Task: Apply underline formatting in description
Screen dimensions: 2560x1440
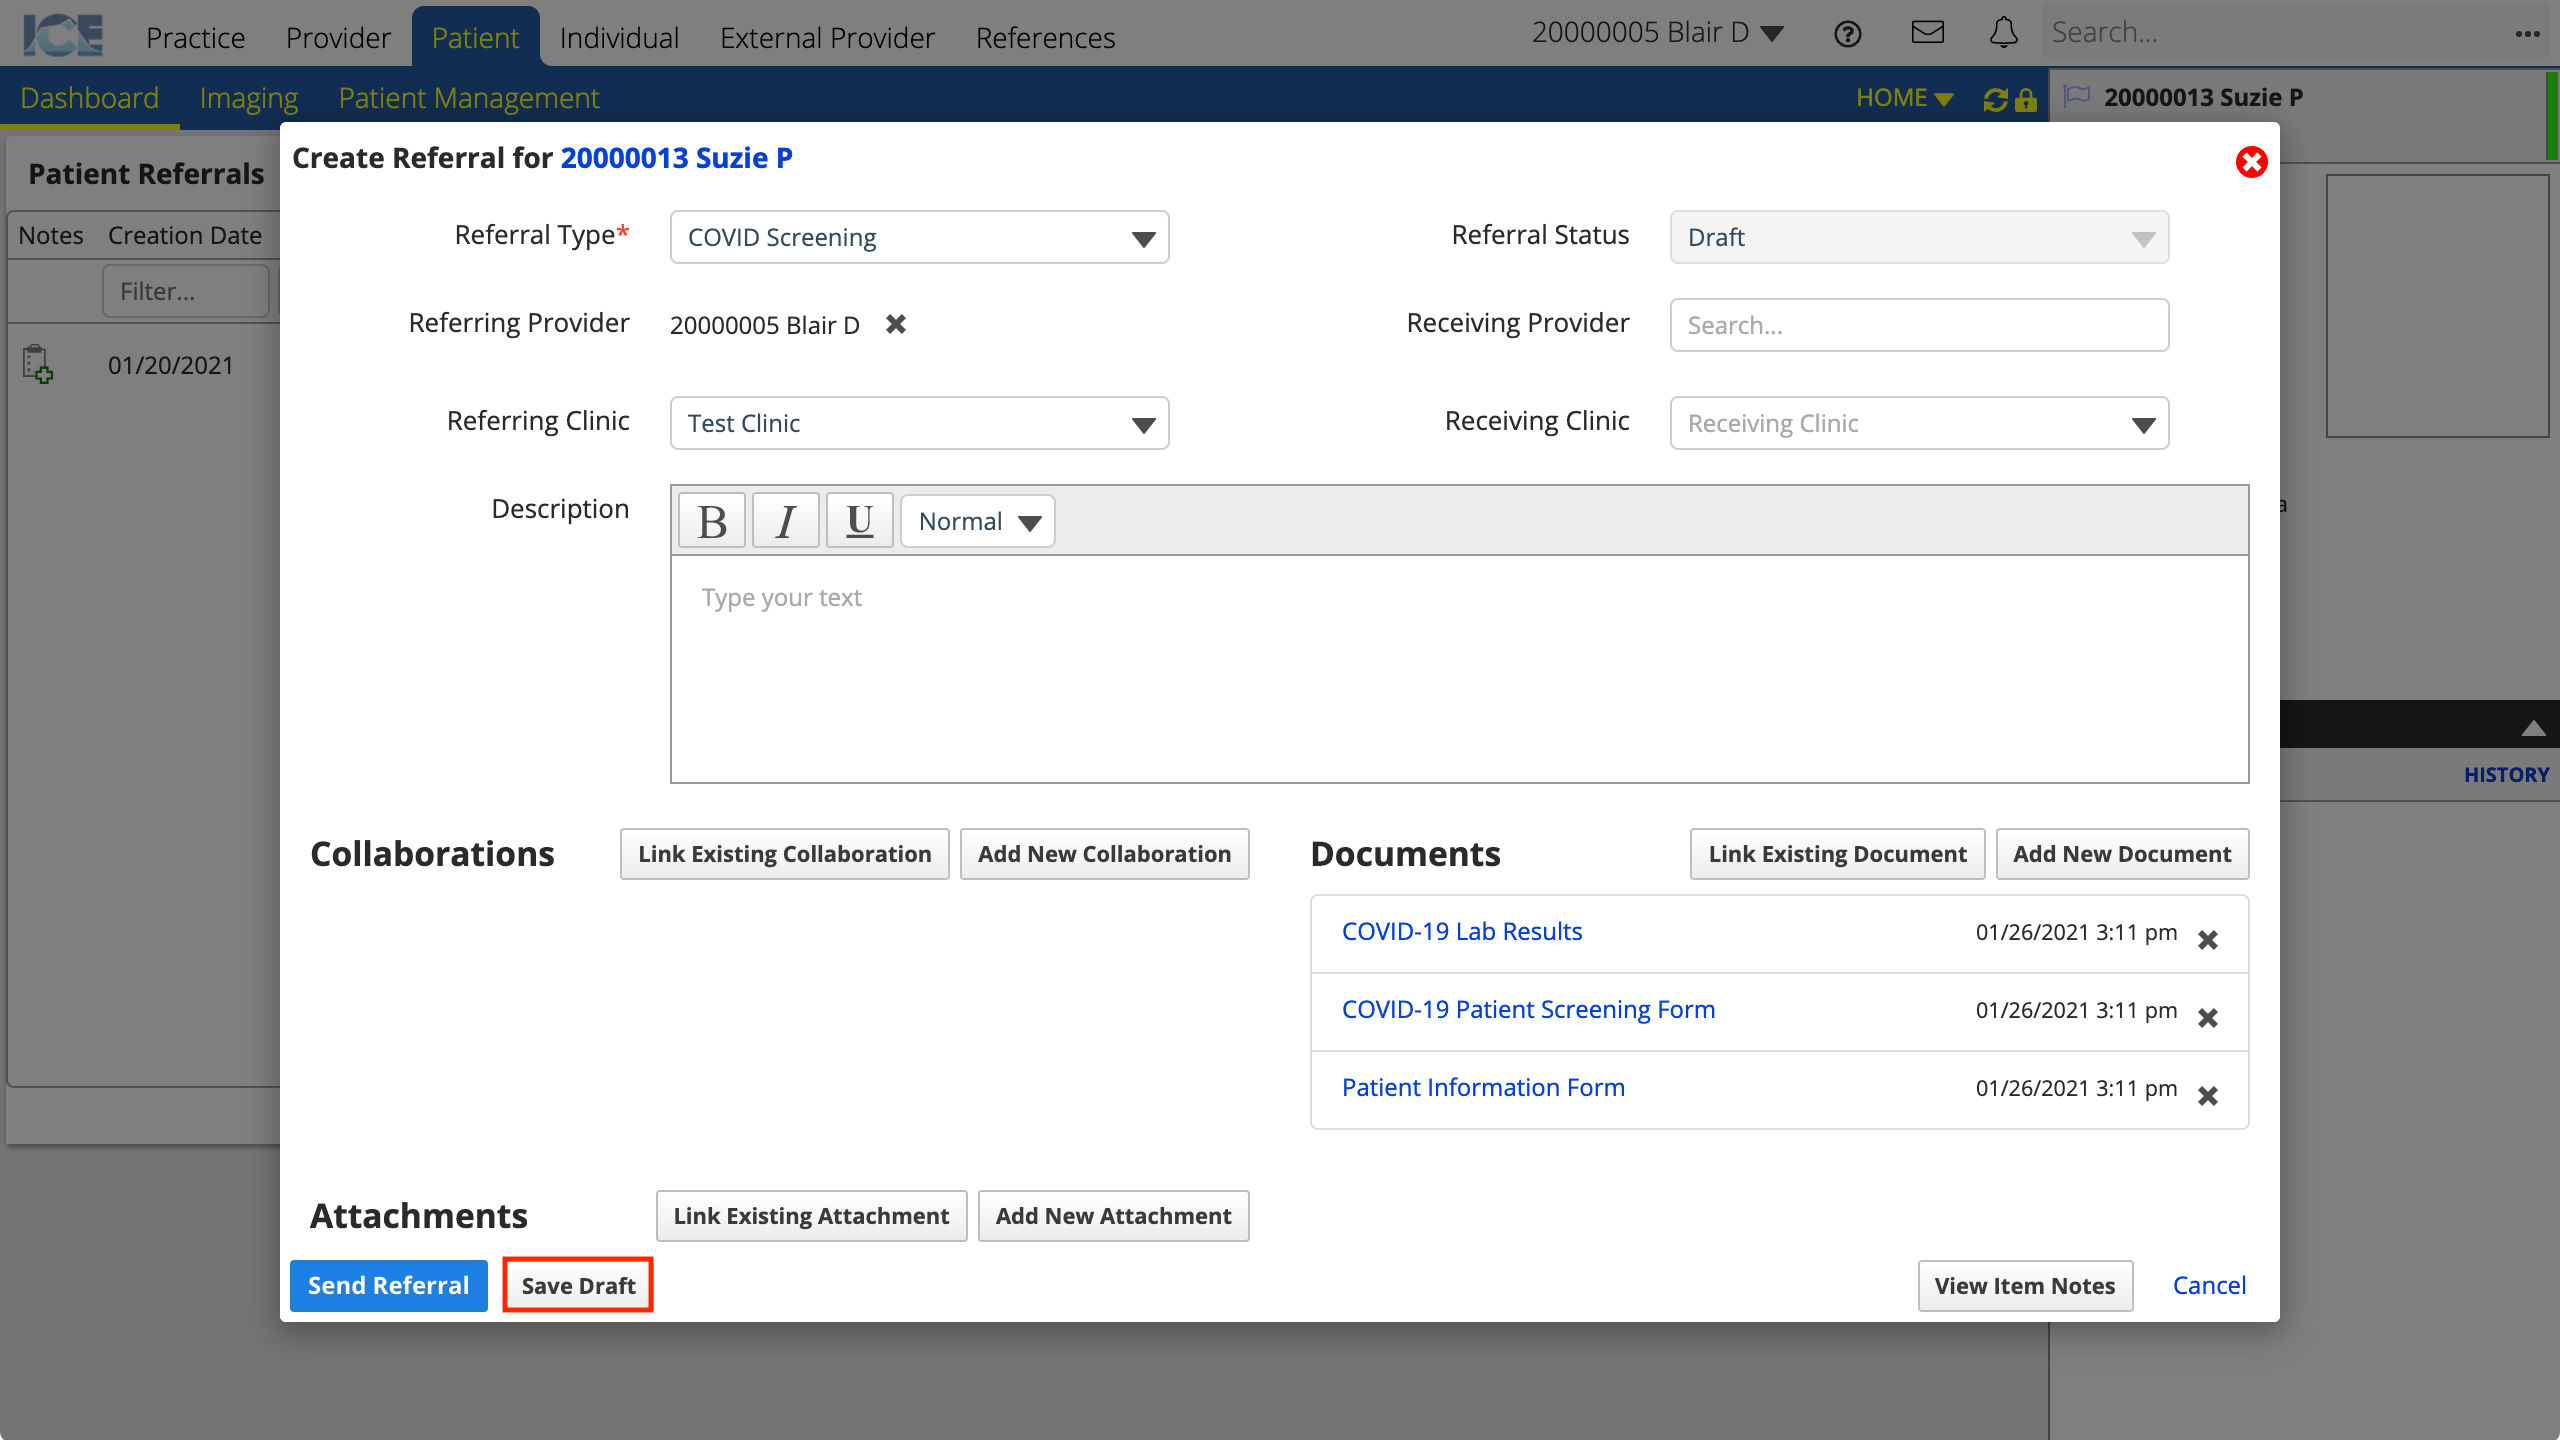Action: point(859,521)
